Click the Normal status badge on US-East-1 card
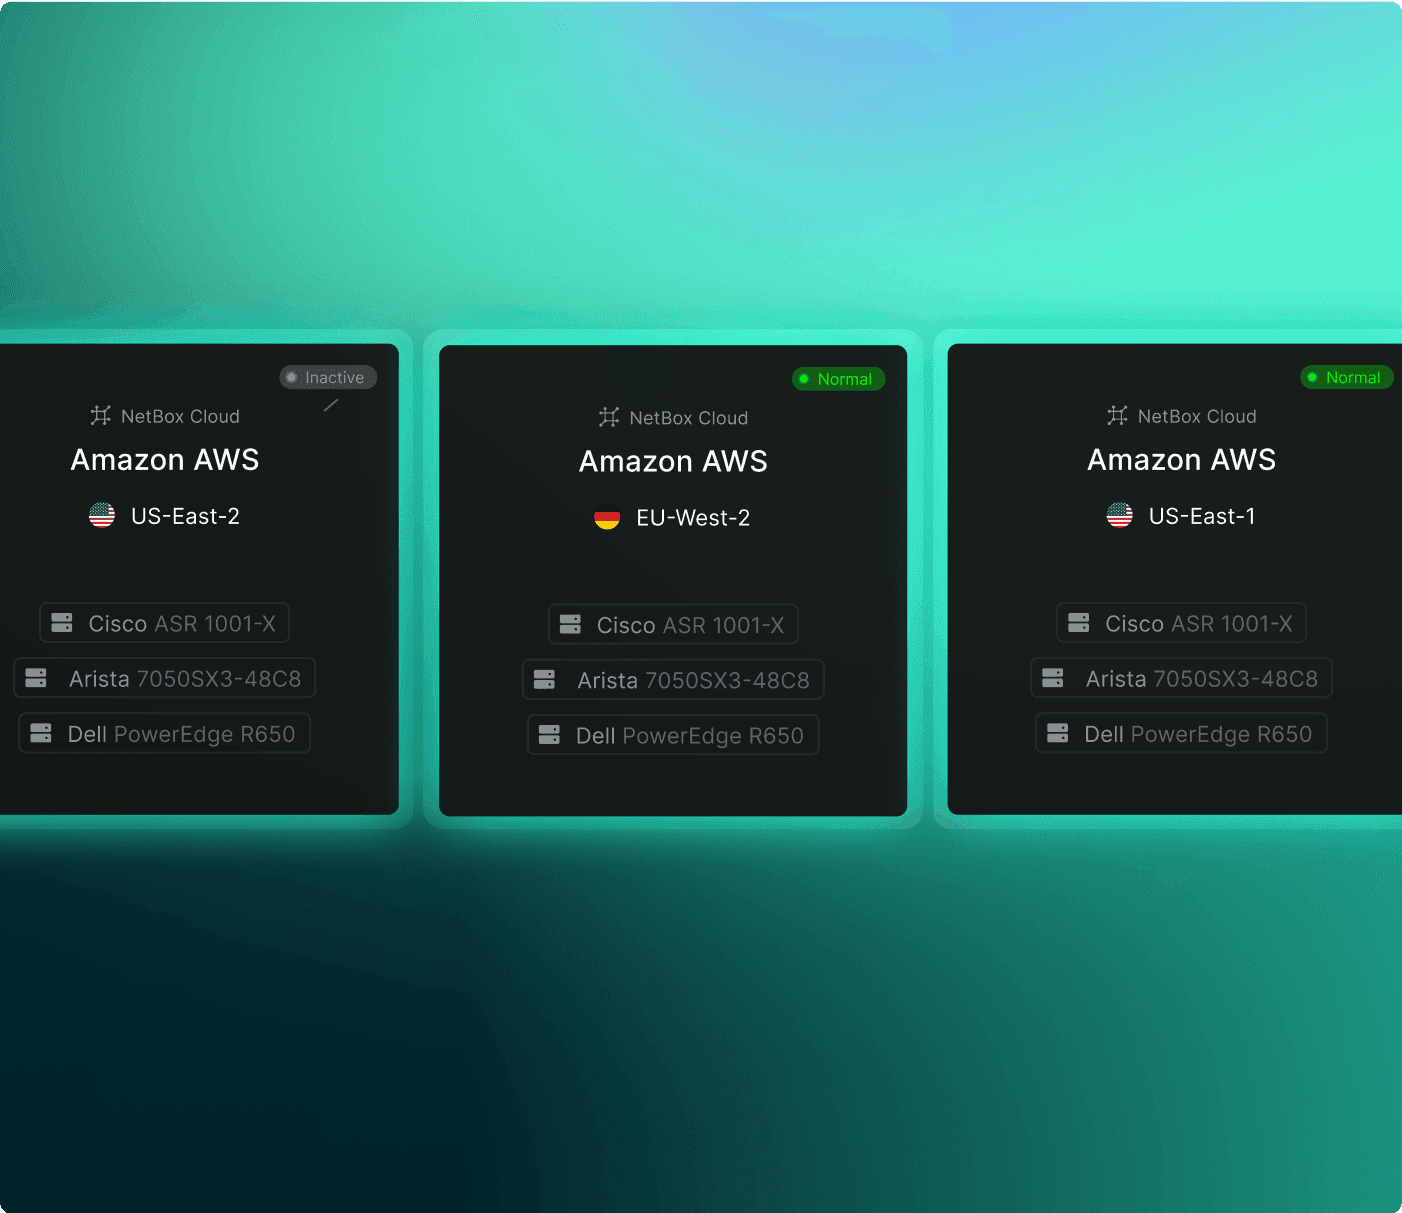Image resolution: width=1402 pixels, height=1213 pixels. 1346,377
